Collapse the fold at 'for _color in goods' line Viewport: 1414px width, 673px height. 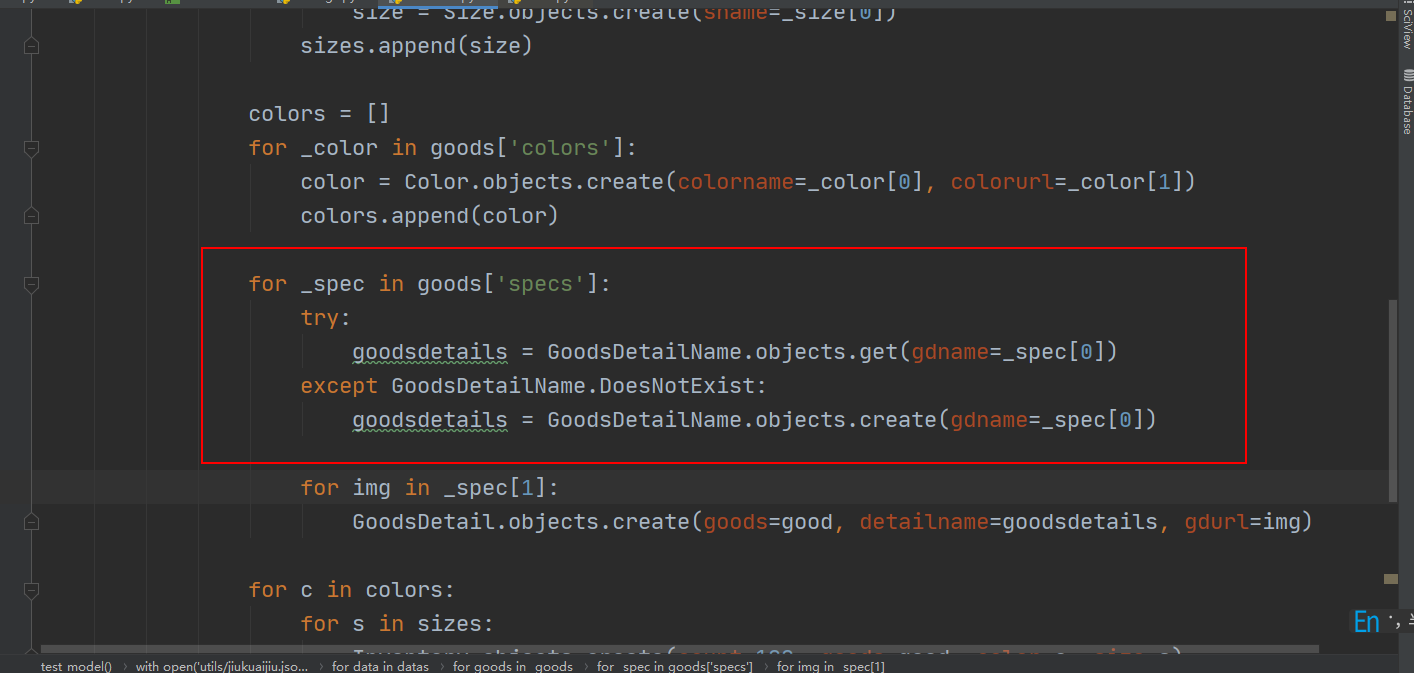[x=31, y=148]
